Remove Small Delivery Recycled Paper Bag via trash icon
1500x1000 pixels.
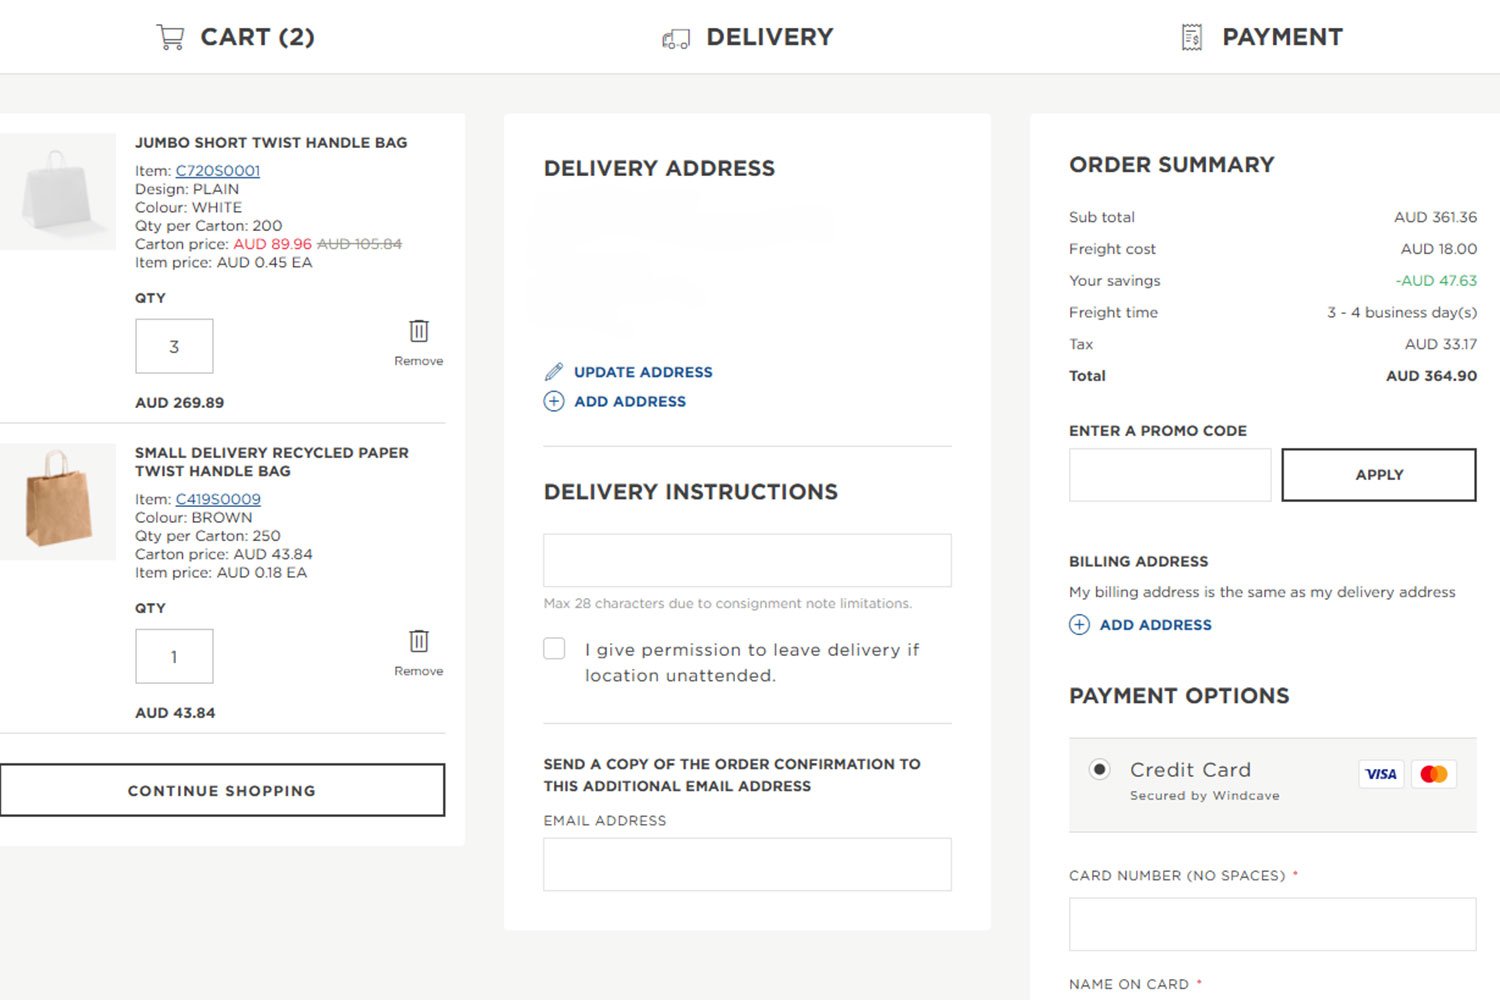[x=419, y=641]
